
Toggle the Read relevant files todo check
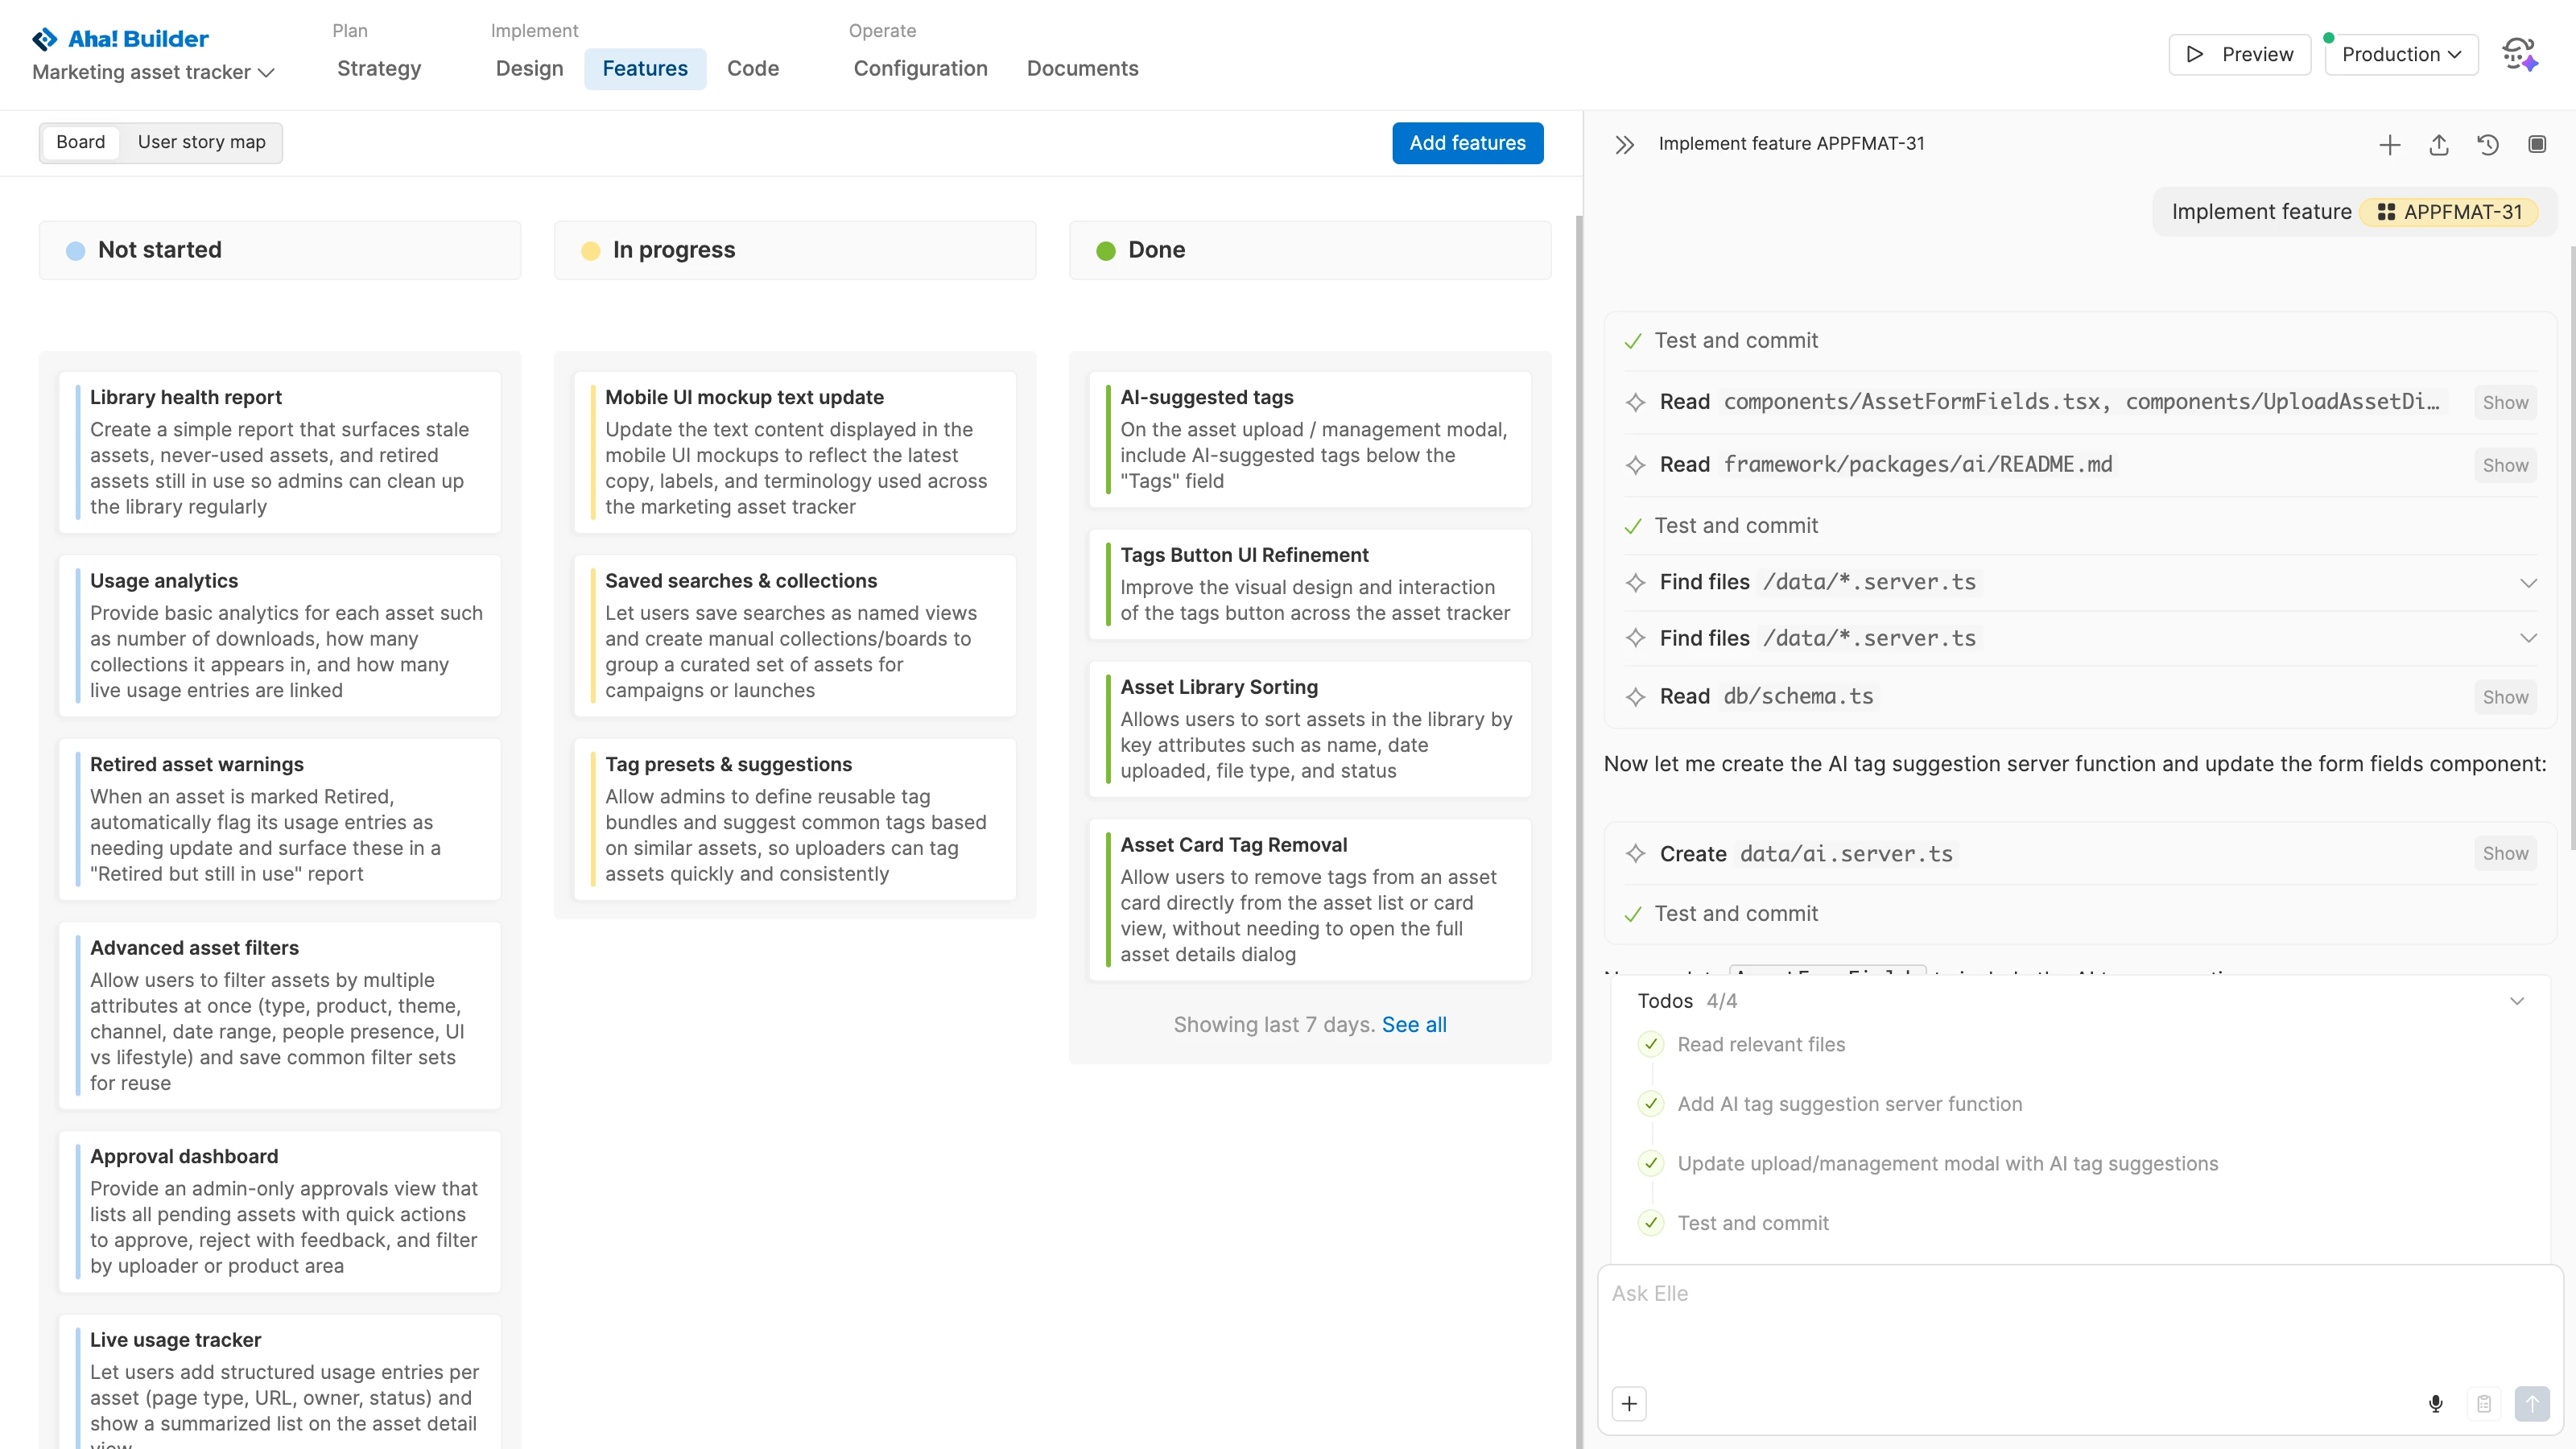[x=1651, y=1044]
